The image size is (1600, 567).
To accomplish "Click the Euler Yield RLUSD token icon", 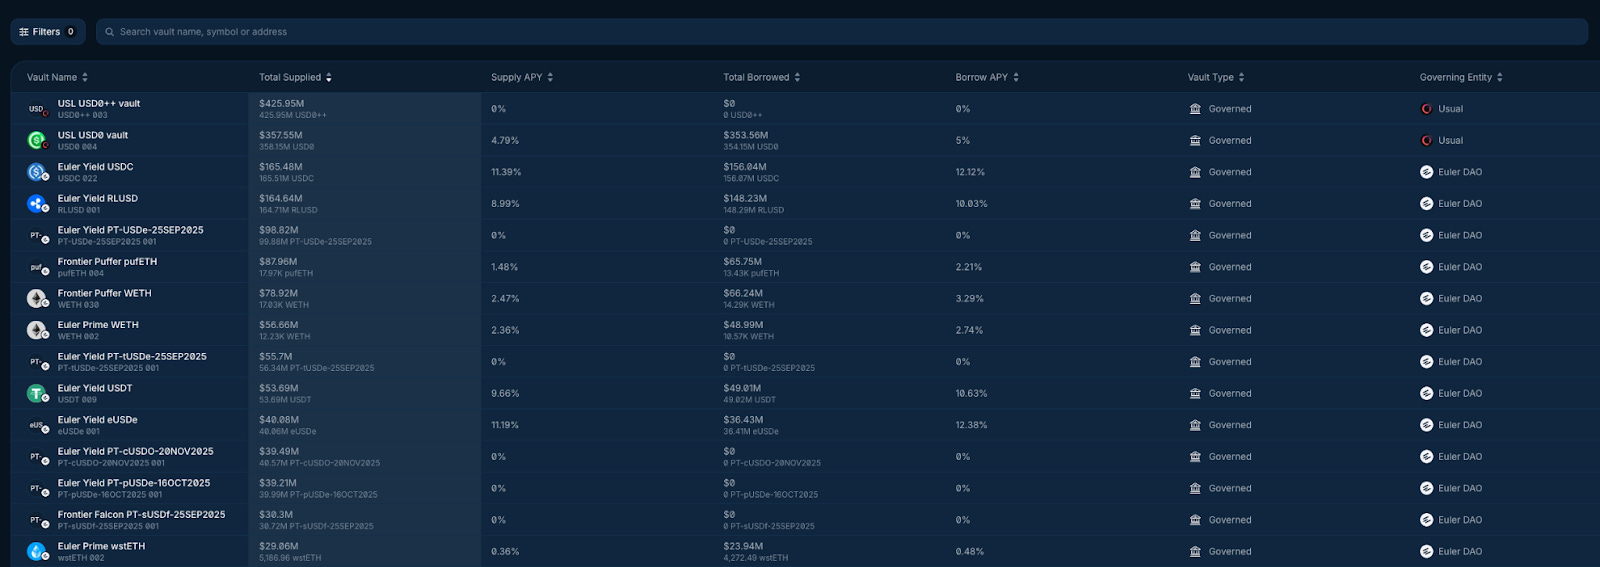I will [37, 204].
